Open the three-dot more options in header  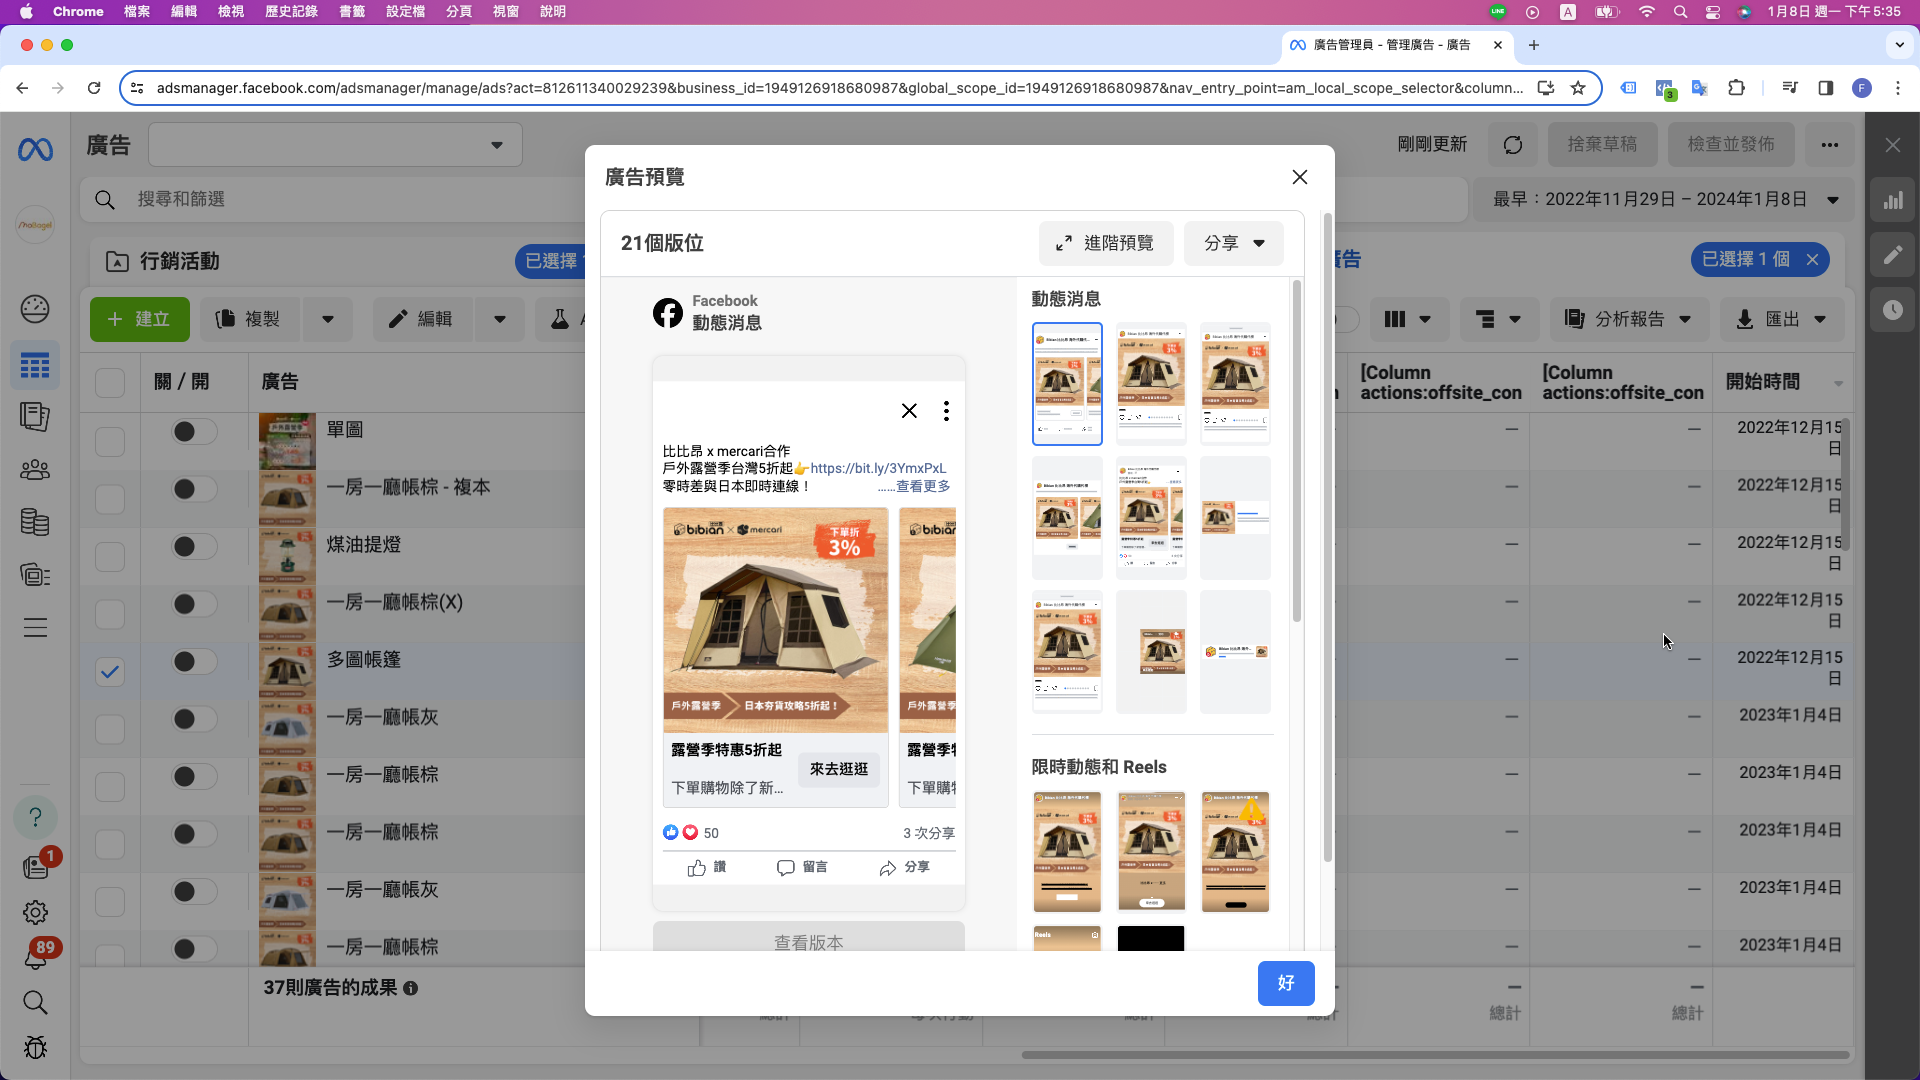click(1830, 145)
